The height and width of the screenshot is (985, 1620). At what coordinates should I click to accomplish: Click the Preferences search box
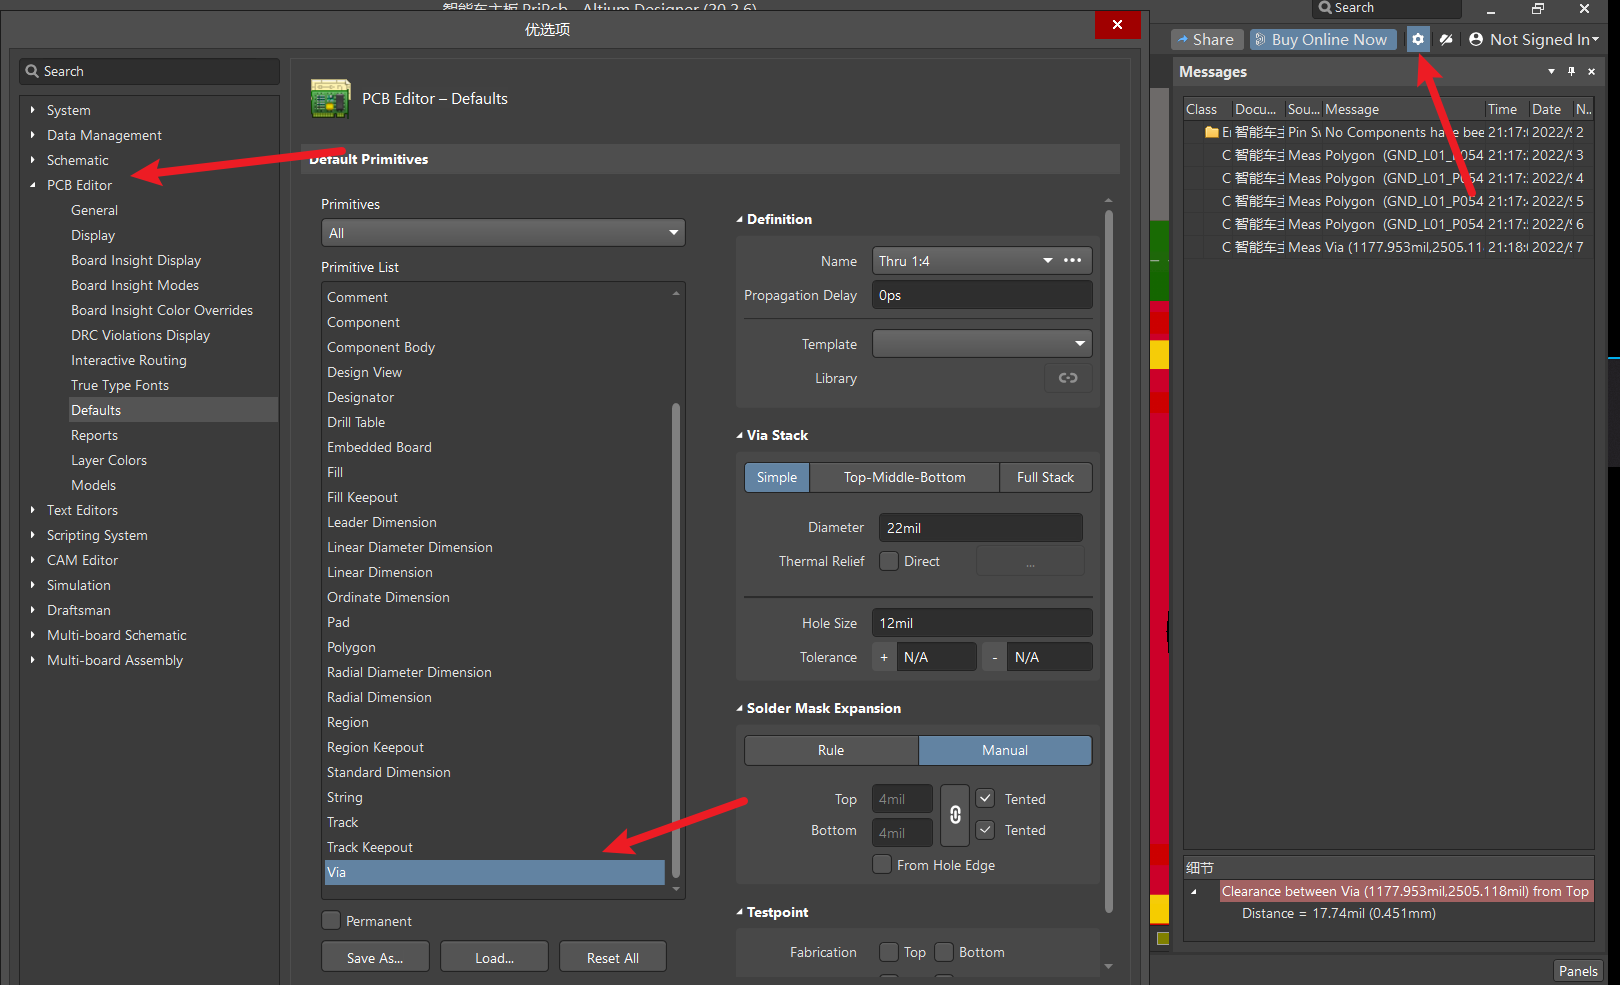click(149, 71)
